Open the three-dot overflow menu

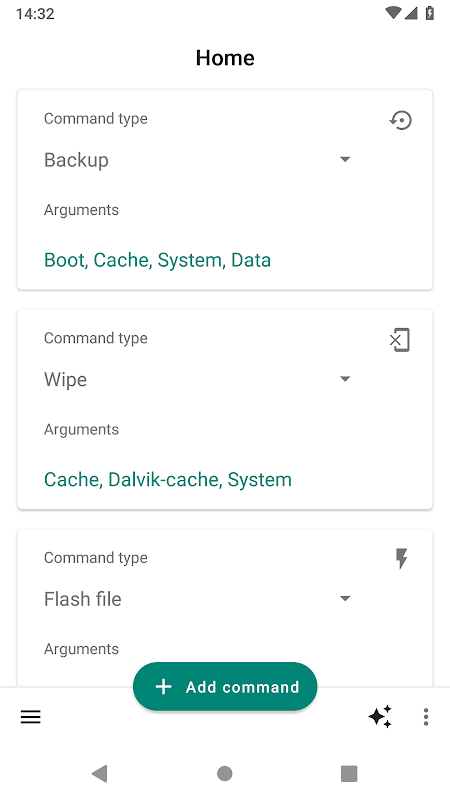point(426,717)
